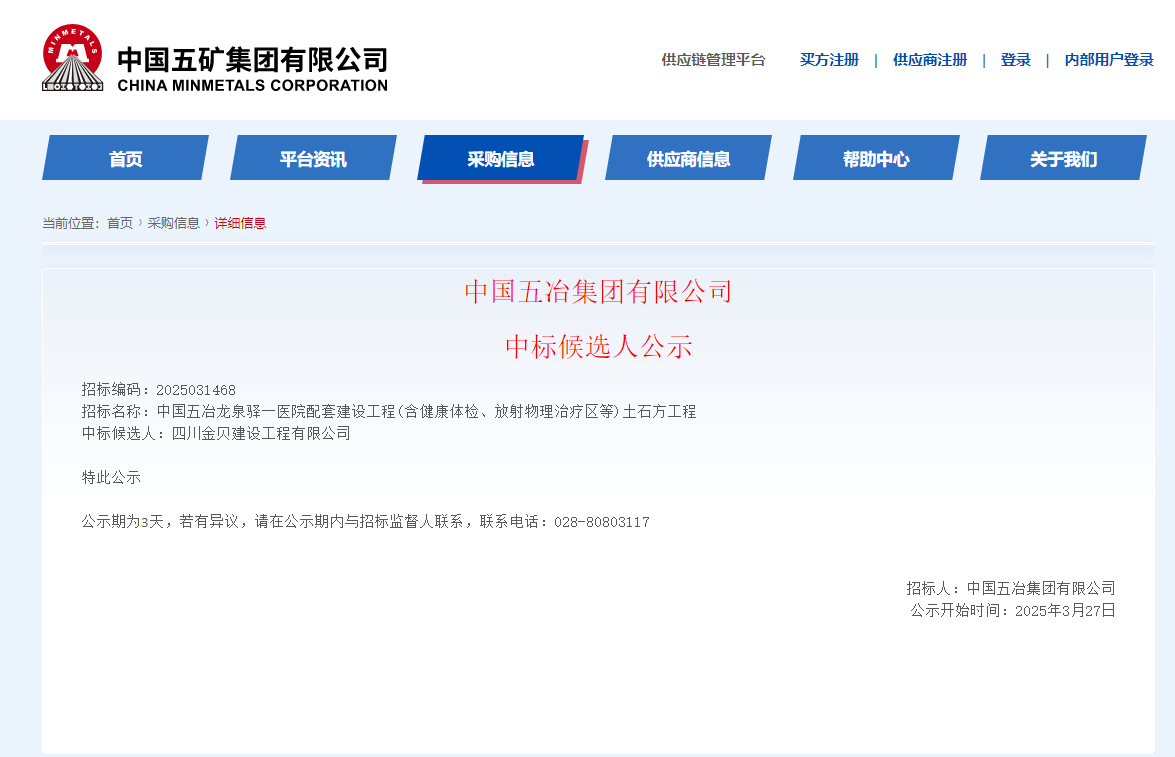The width and height of the screenshot is (1175, 757).
Task: Open the 供应商信息 navigation tab
Action: pos(688,158)
